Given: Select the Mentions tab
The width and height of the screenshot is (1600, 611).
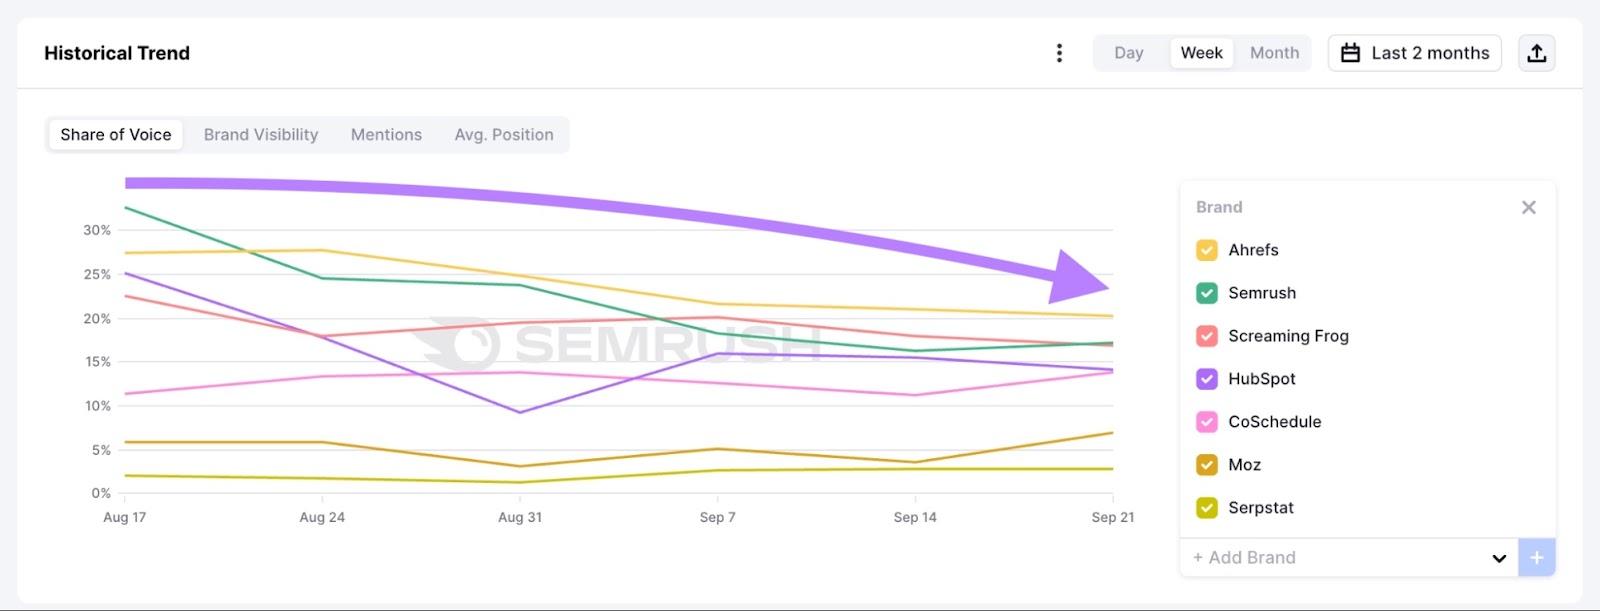Looking at the screenshot, I should point(386,135).
